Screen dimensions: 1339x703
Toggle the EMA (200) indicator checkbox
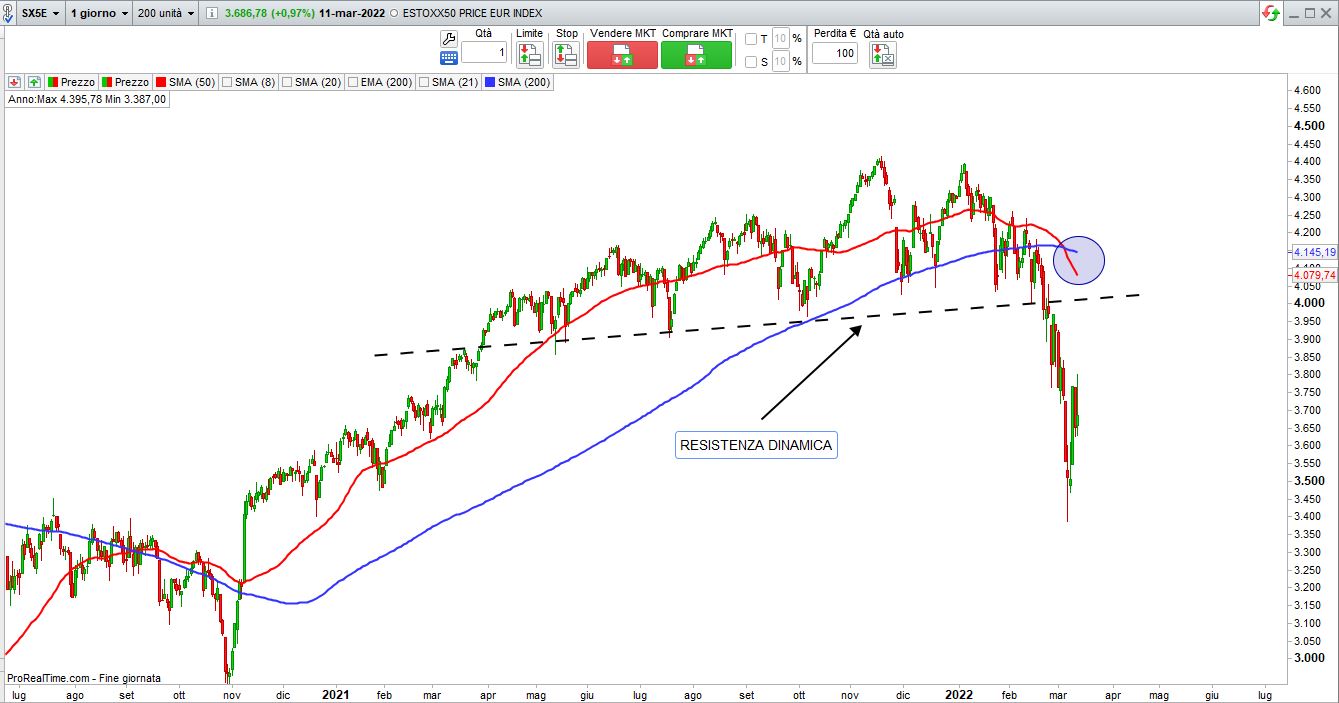(x=350, y=82)
